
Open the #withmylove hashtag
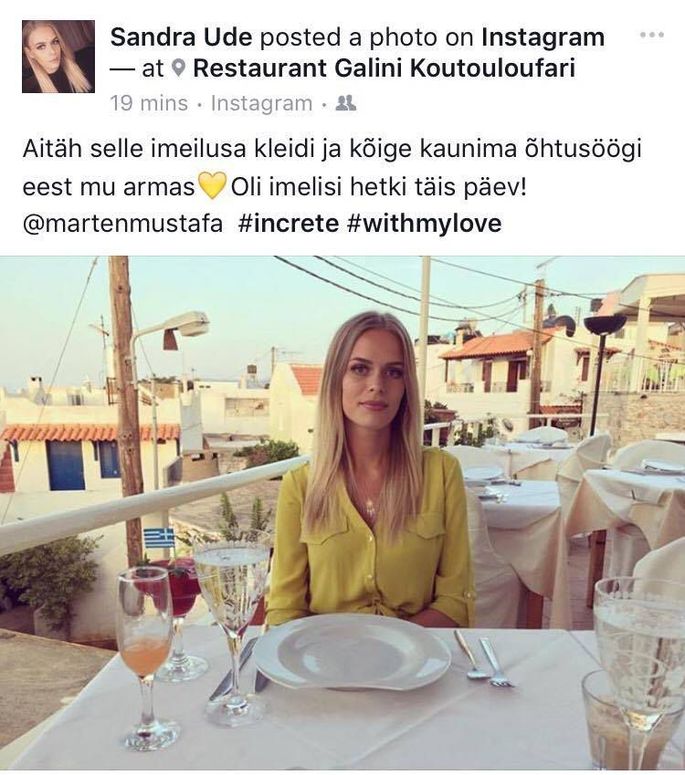[x=425, y=223]
